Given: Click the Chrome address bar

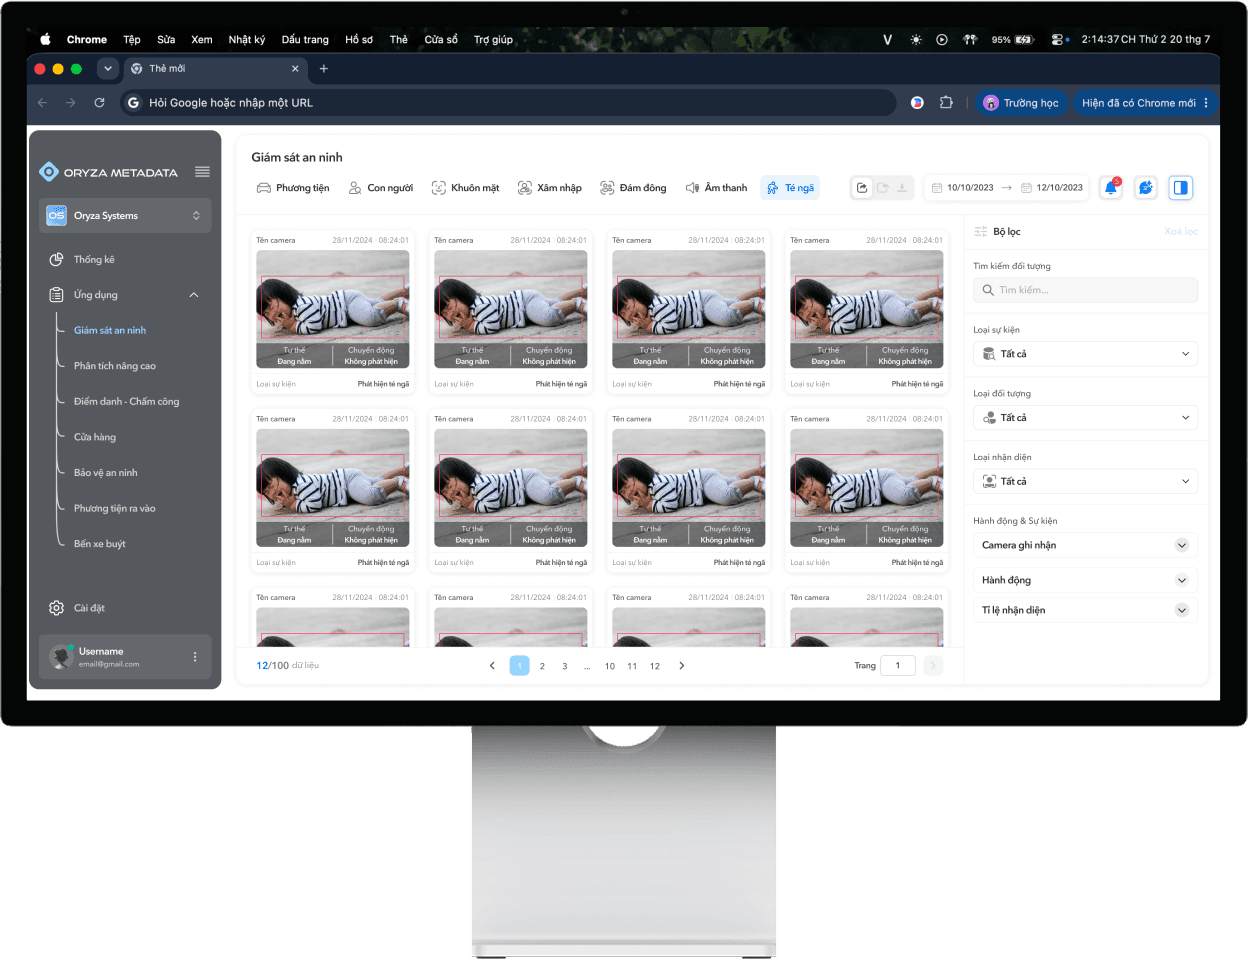Looking at the screenshot, I should 509,103.
